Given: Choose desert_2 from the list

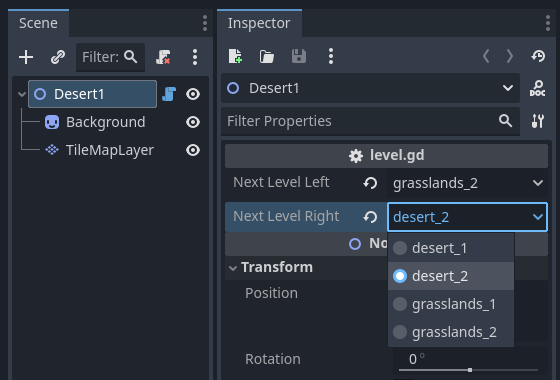Looking at the screenshot, I should [451, 276].
